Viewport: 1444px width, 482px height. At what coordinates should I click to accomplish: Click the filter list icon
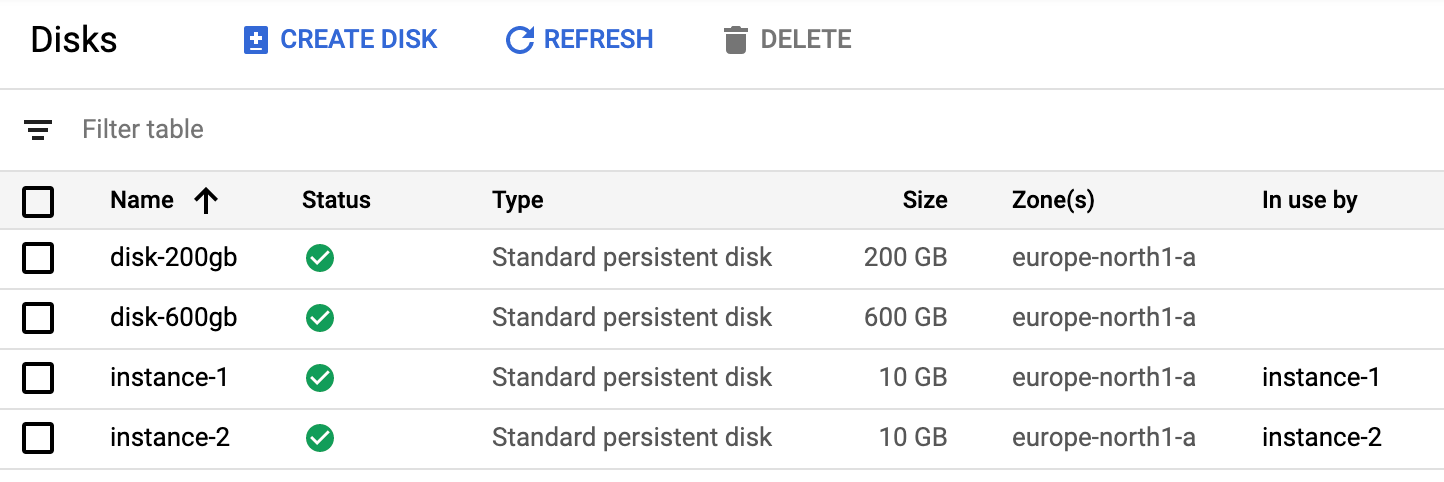(39, 130)
